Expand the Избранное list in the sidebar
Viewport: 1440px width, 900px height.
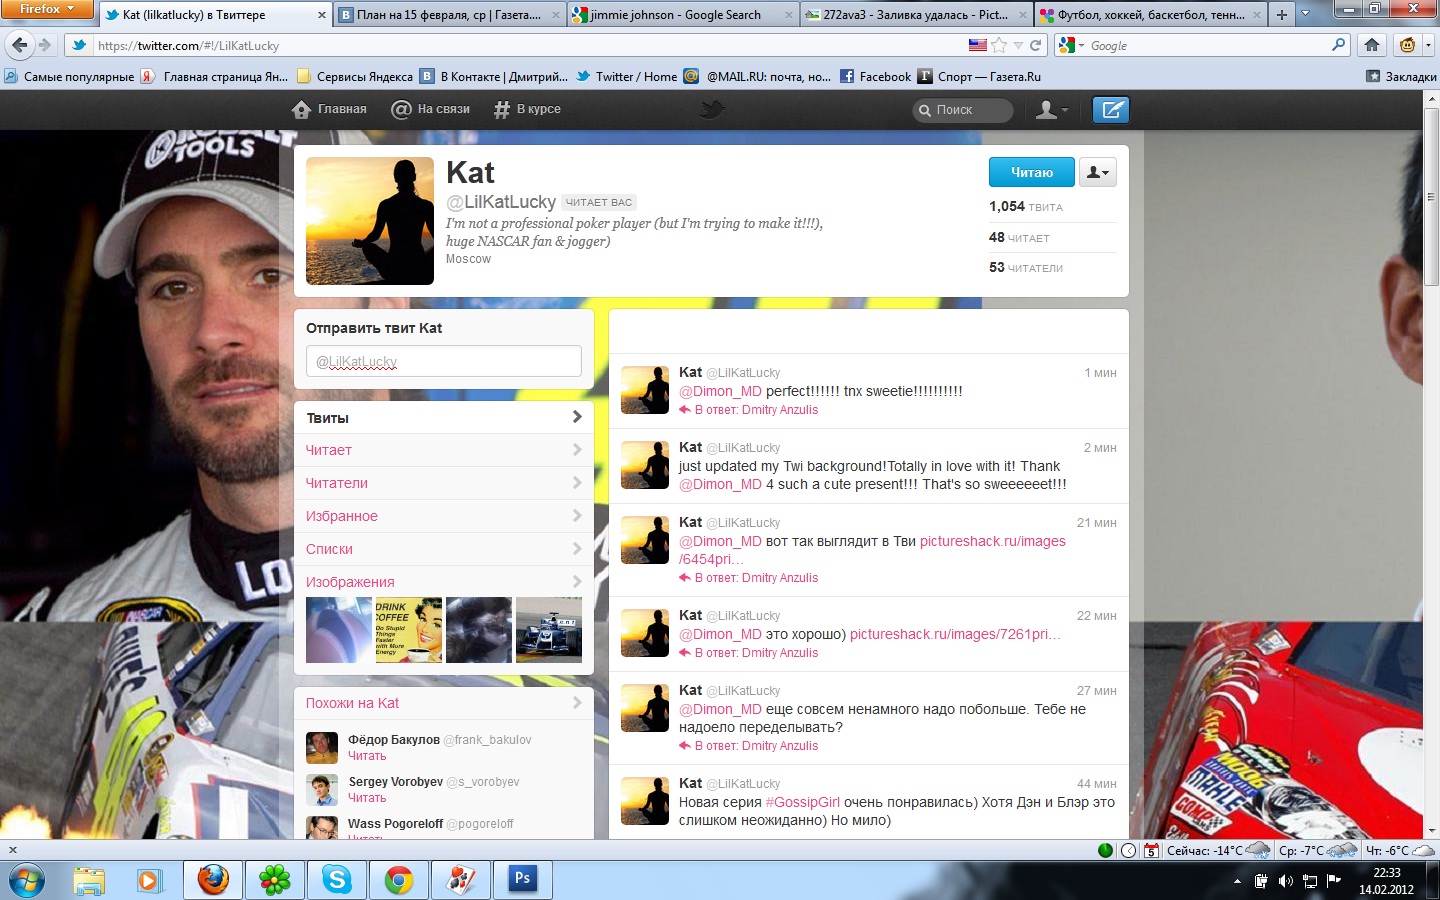point(444,516)
